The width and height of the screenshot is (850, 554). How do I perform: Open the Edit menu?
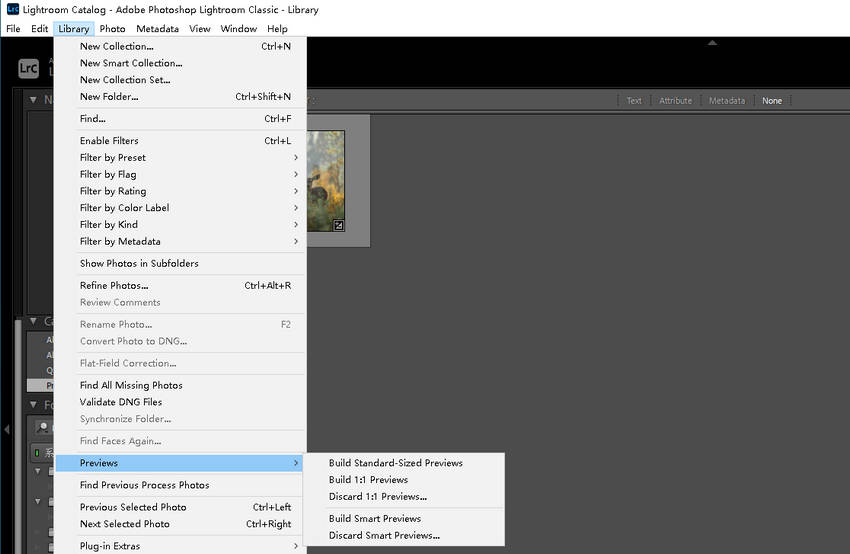pyautogui.click(x=39, y=29)
